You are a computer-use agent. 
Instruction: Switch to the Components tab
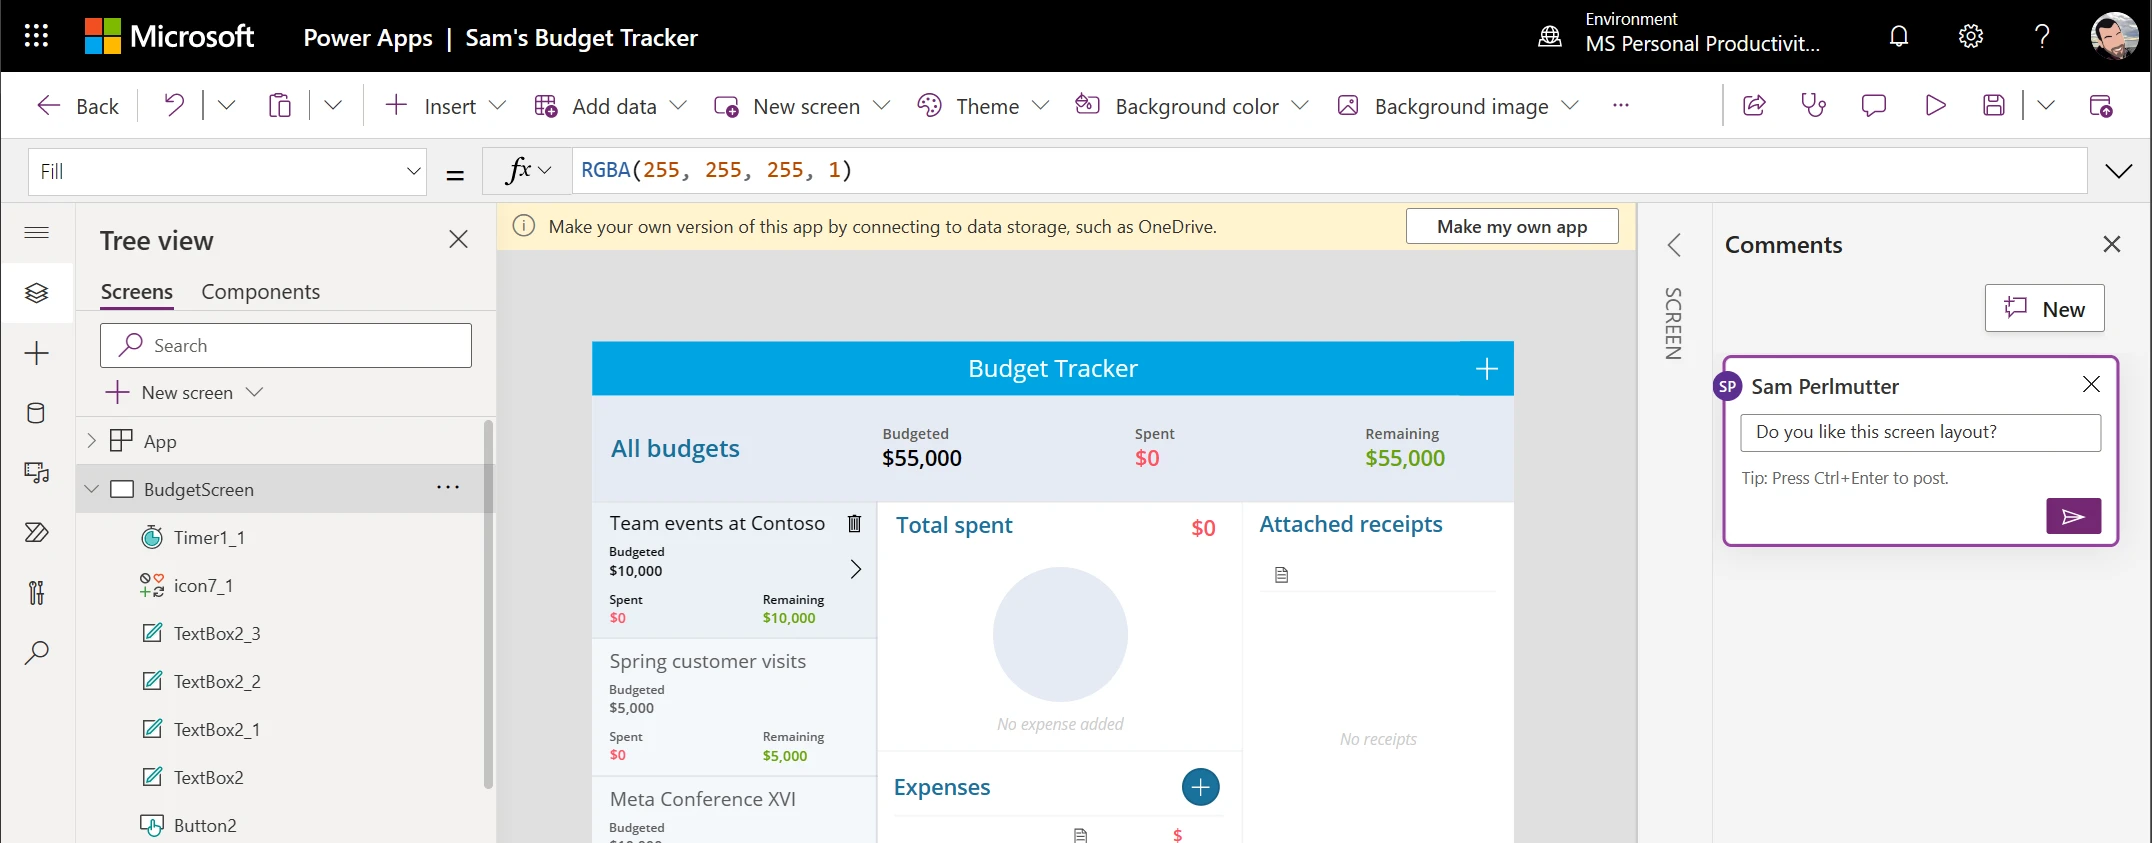pos(260,291)
